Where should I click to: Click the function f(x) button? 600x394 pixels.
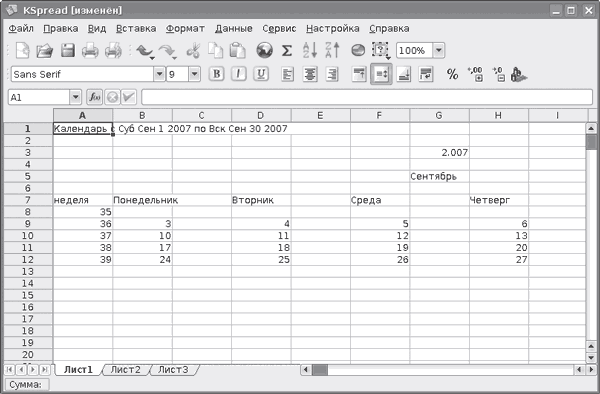point(95,98)
